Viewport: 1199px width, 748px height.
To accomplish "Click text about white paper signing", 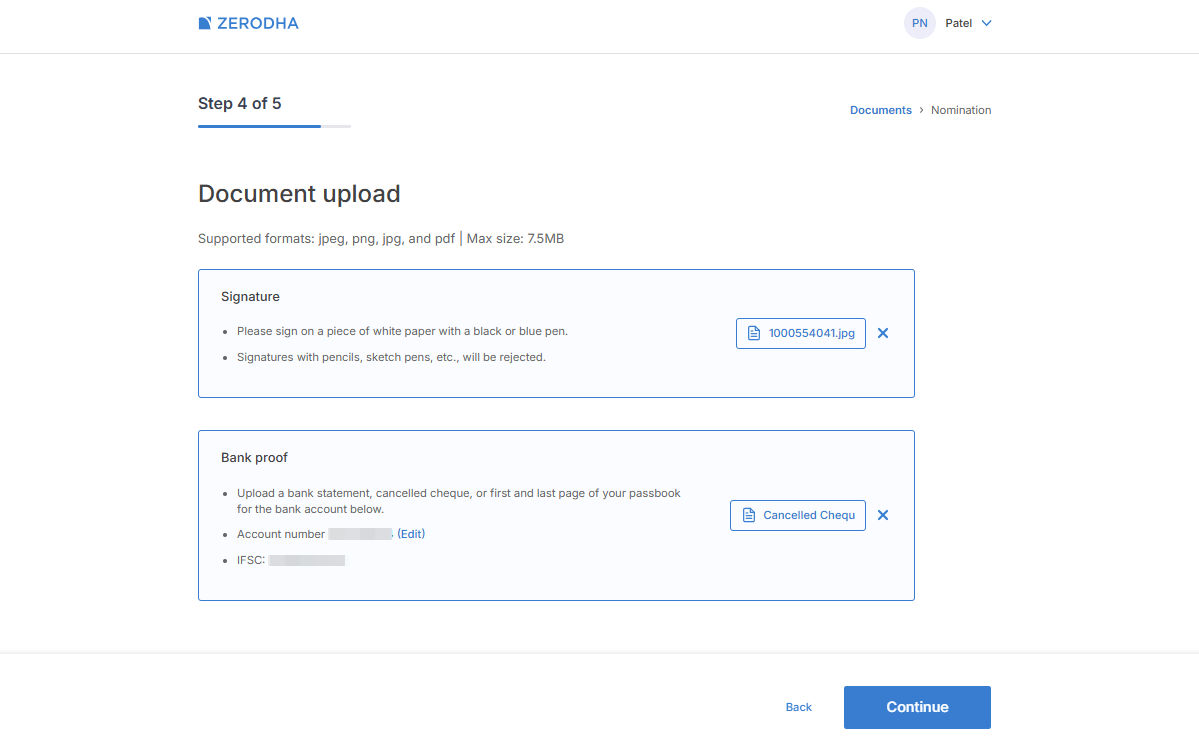I will 402,331.
